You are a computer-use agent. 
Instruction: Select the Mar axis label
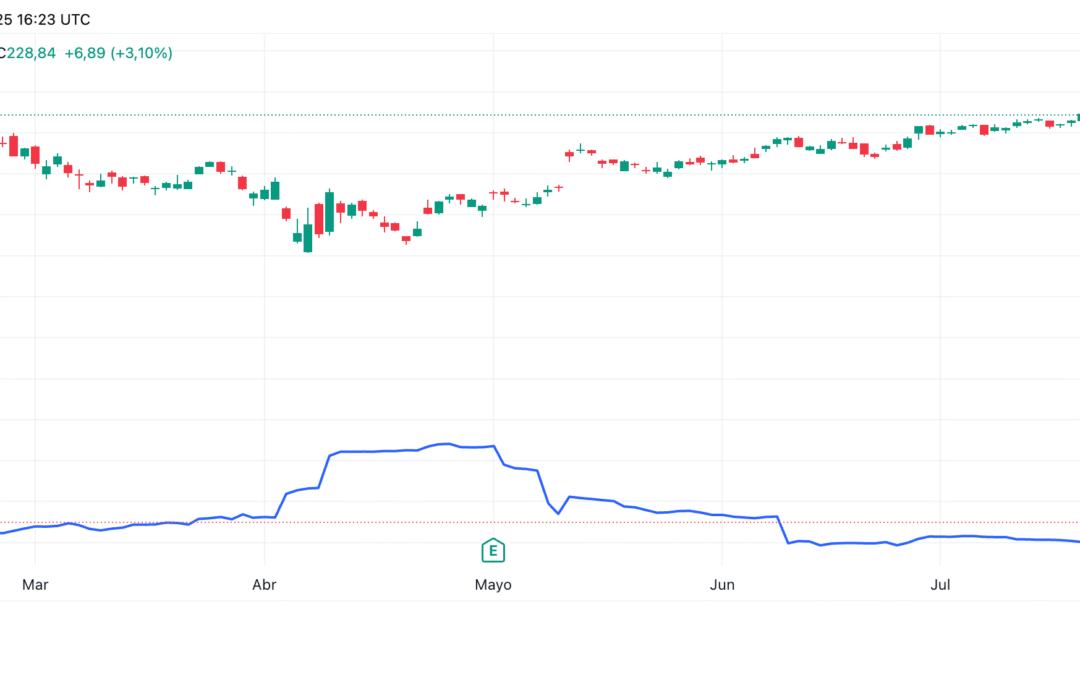[36, 585]
